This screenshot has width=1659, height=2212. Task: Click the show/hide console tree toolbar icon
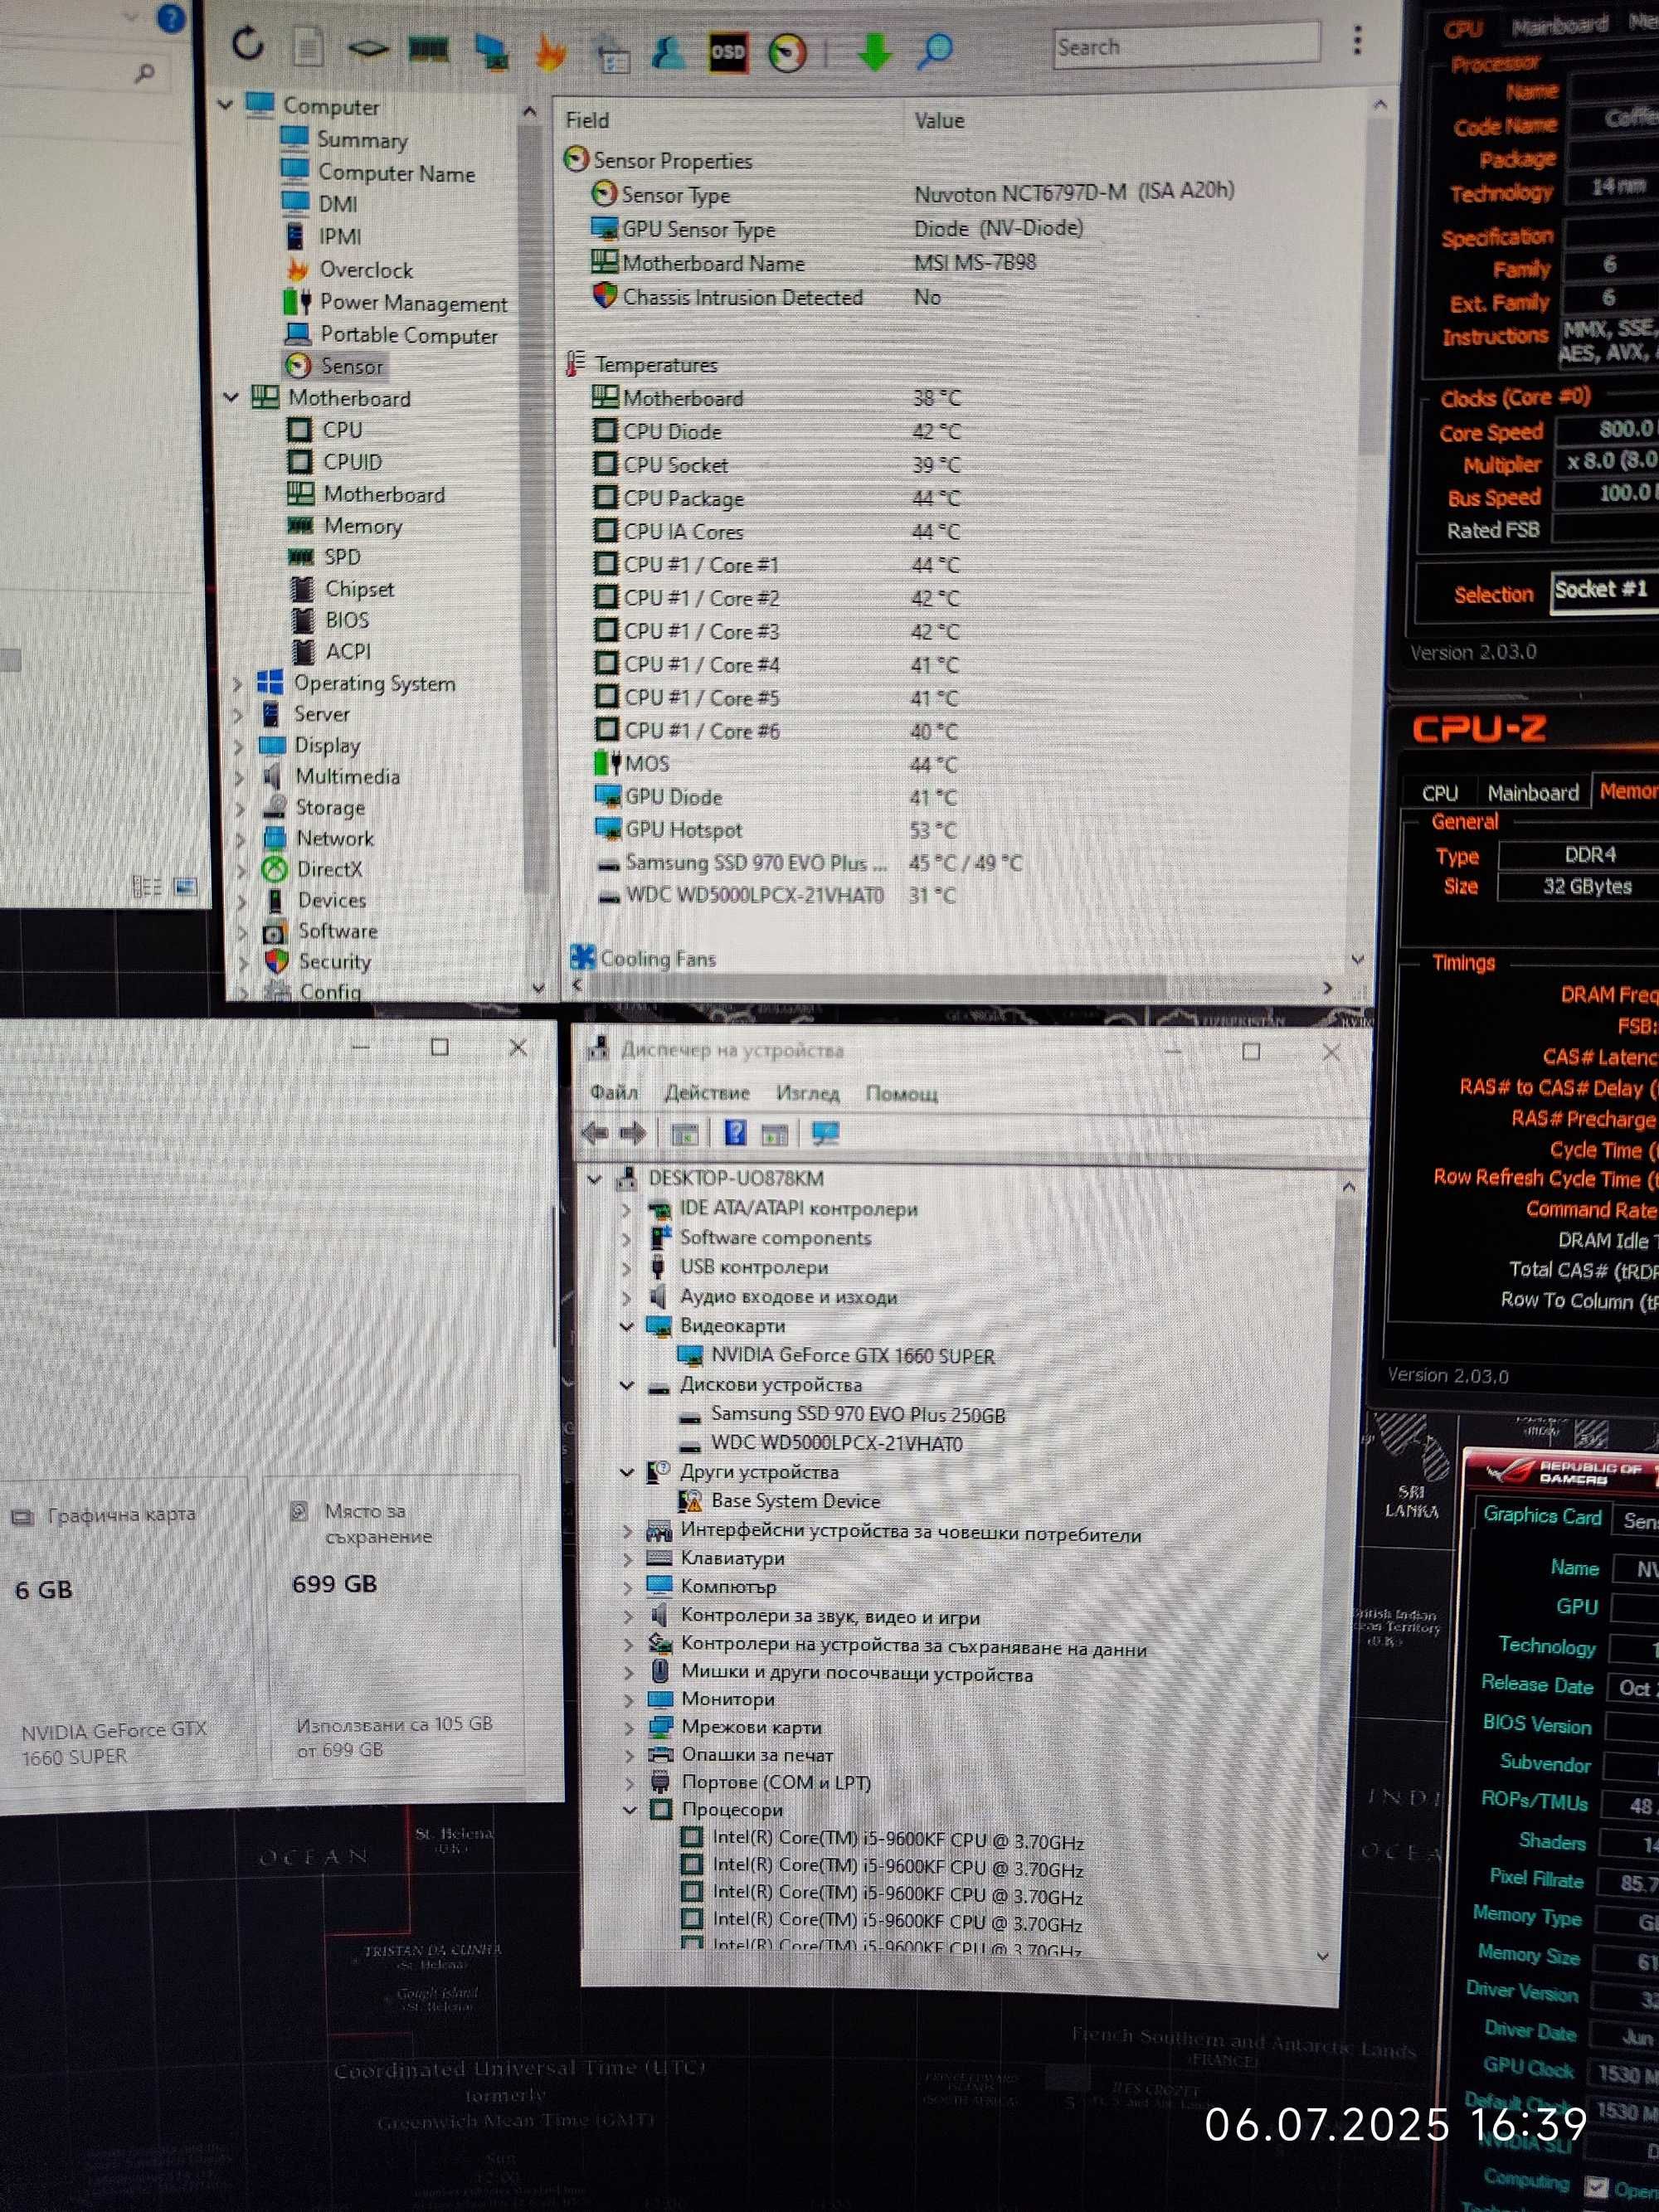pyautogui.click(x=685, y=1134)
